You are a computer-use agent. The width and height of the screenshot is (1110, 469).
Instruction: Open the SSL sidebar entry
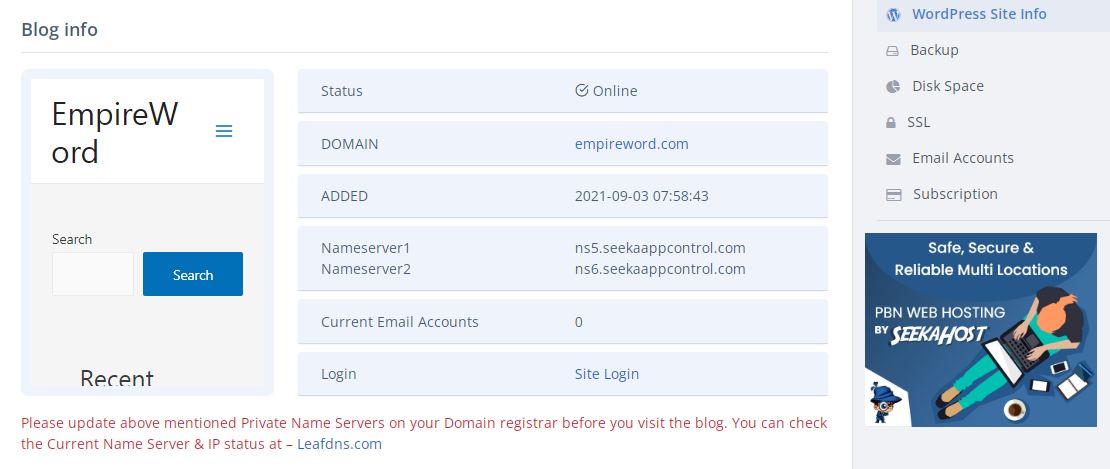[x=918, y=122]
